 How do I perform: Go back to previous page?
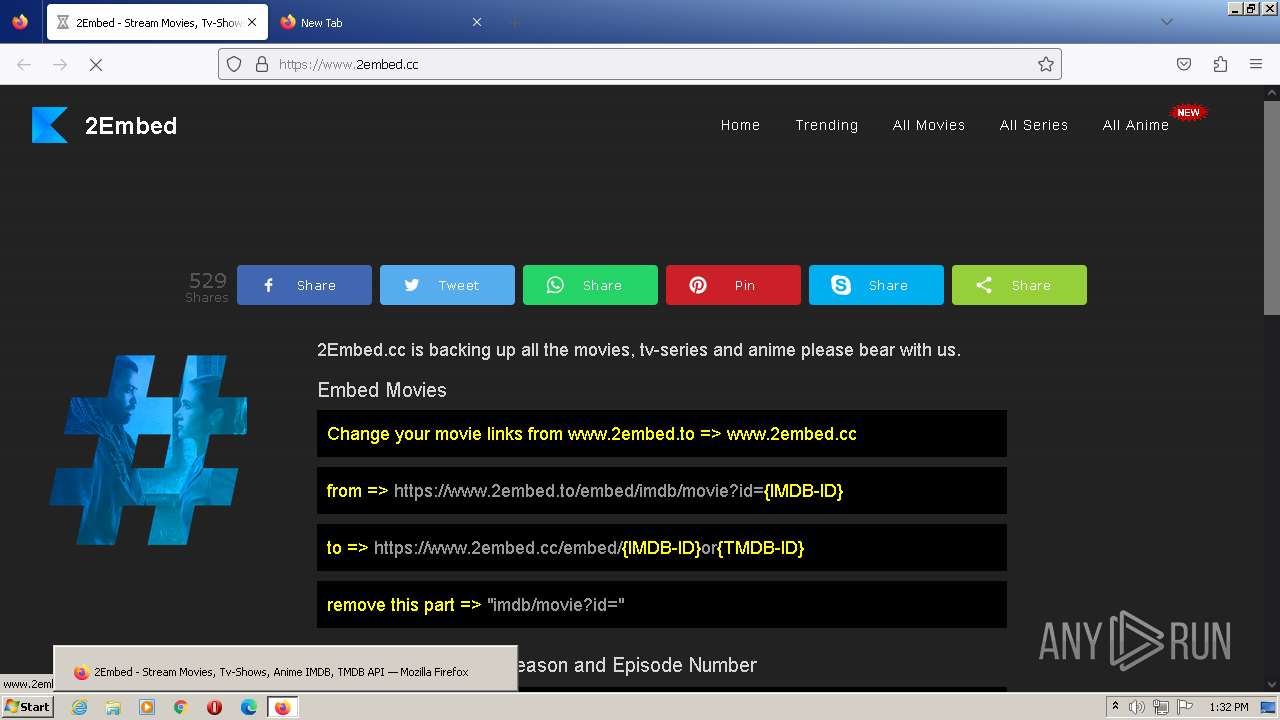point(24,64)
